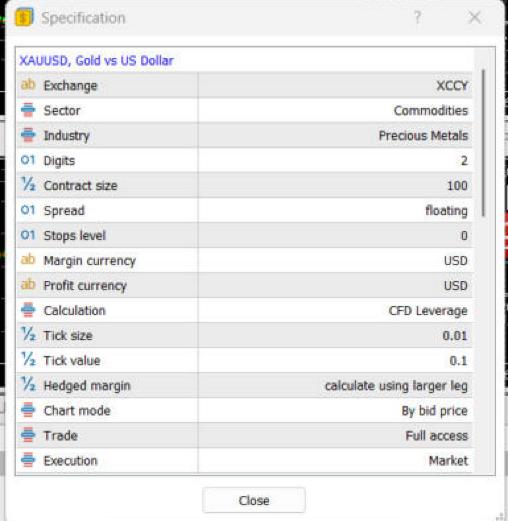Click the CFD Leverage value
This screenshot has width=508, height=521.
tap(428, 311)
